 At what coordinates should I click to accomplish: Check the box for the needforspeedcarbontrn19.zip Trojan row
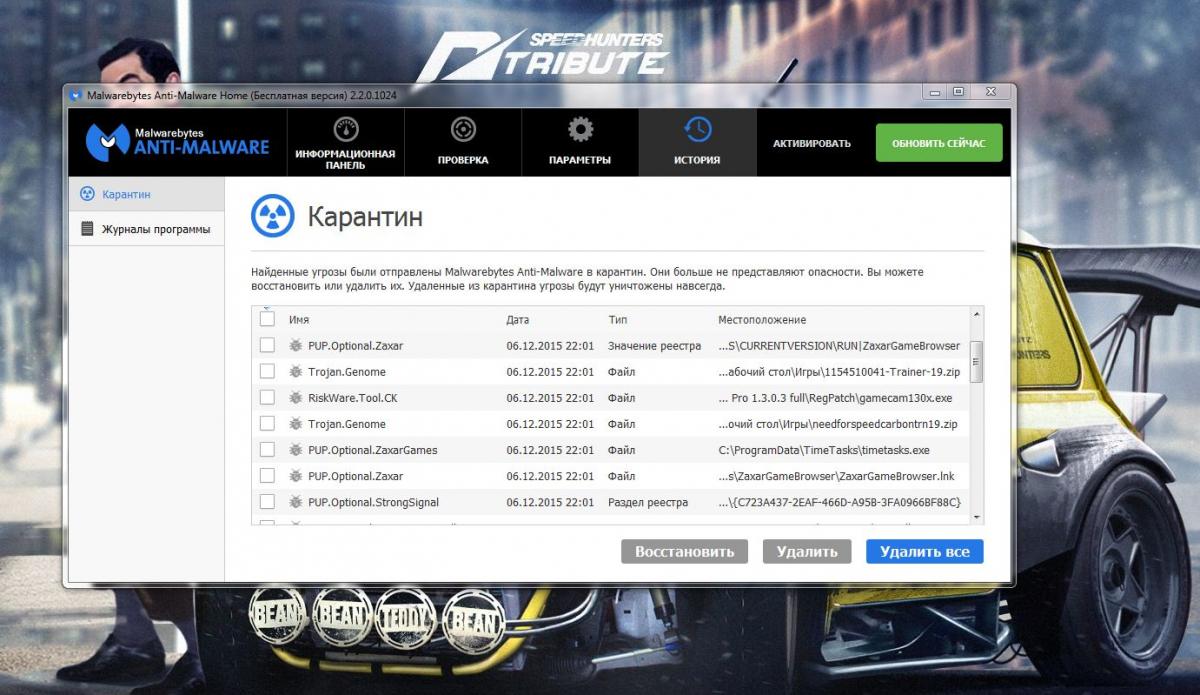coord(267,424)
